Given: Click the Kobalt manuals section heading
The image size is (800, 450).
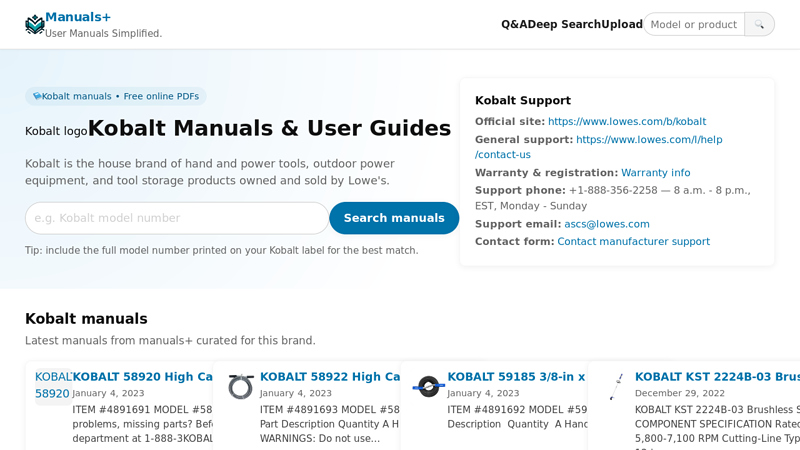Looking at the screenshot, I should click(86, 319).
